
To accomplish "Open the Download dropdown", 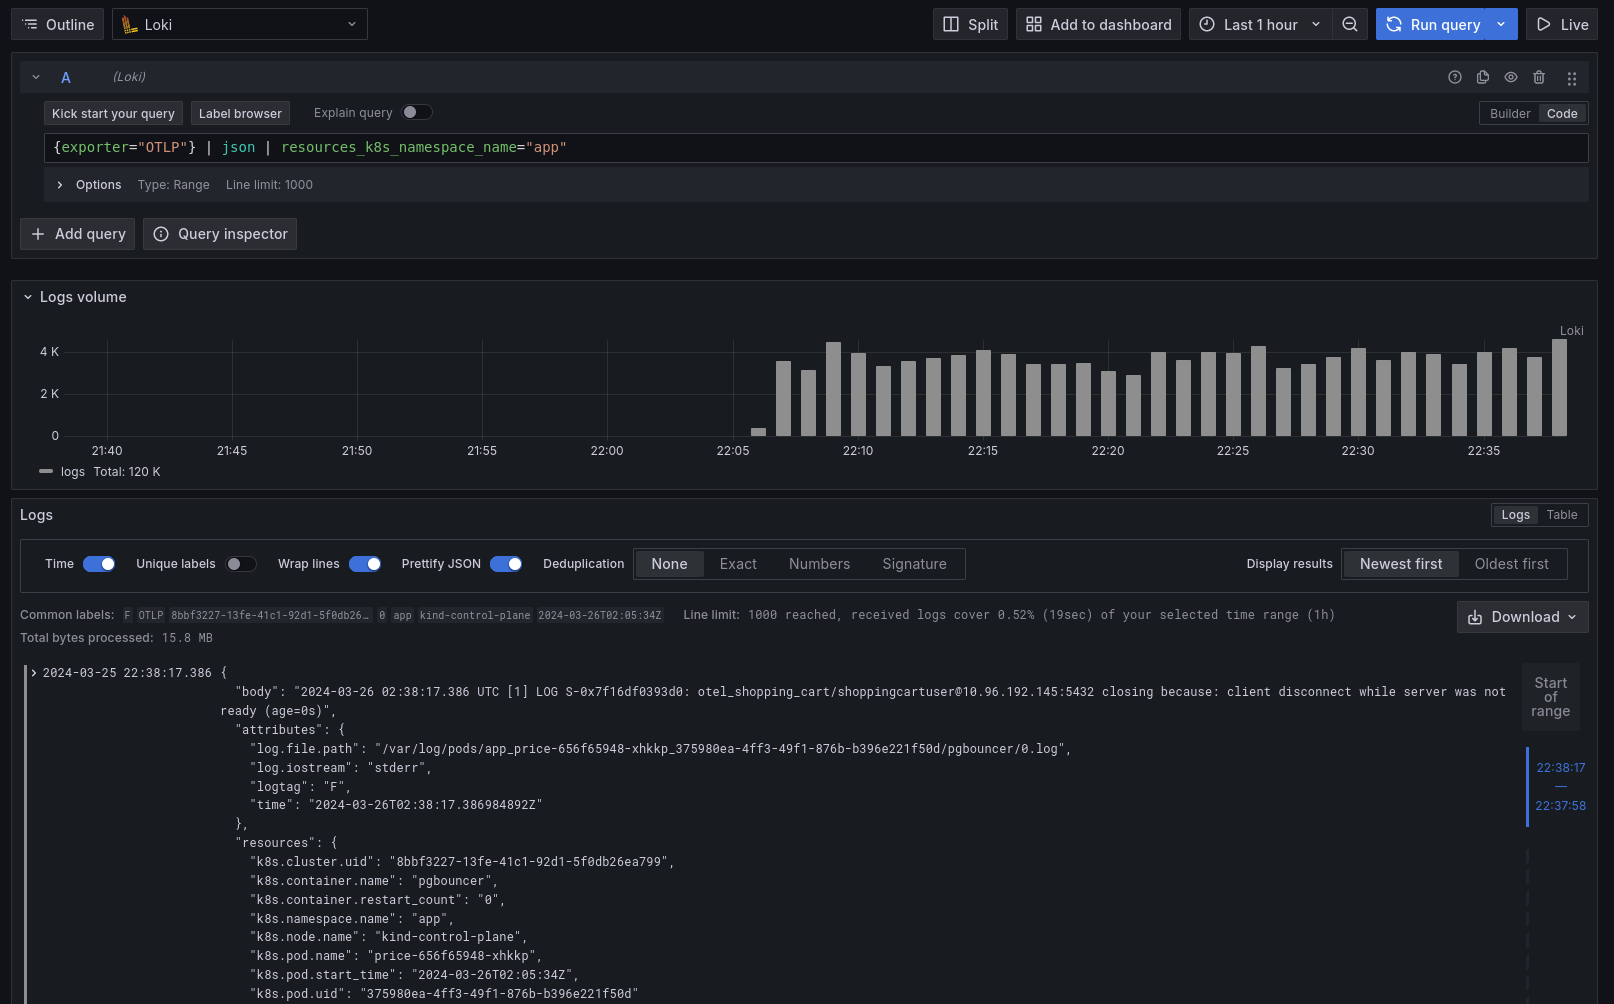I will [1522, 617].
